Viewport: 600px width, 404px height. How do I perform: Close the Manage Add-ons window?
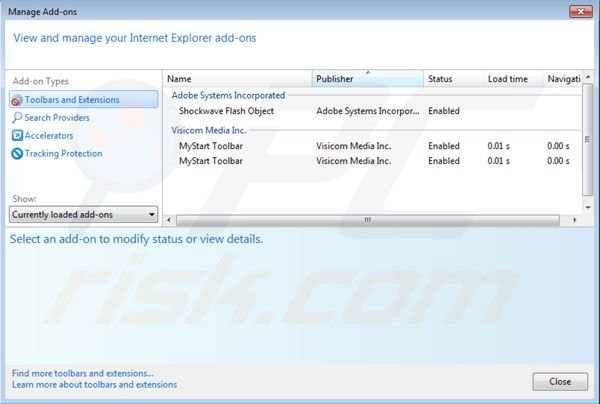580,11
